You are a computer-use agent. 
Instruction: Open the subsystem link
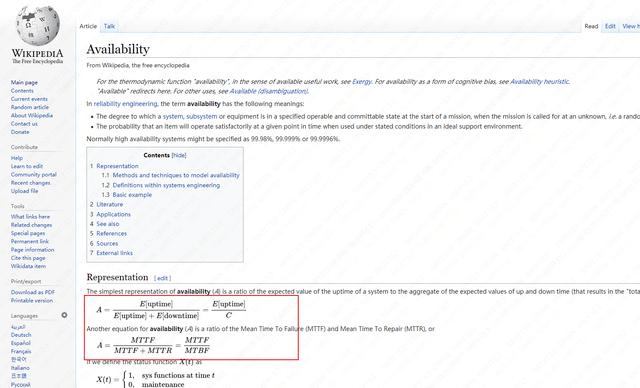[202, 117]
